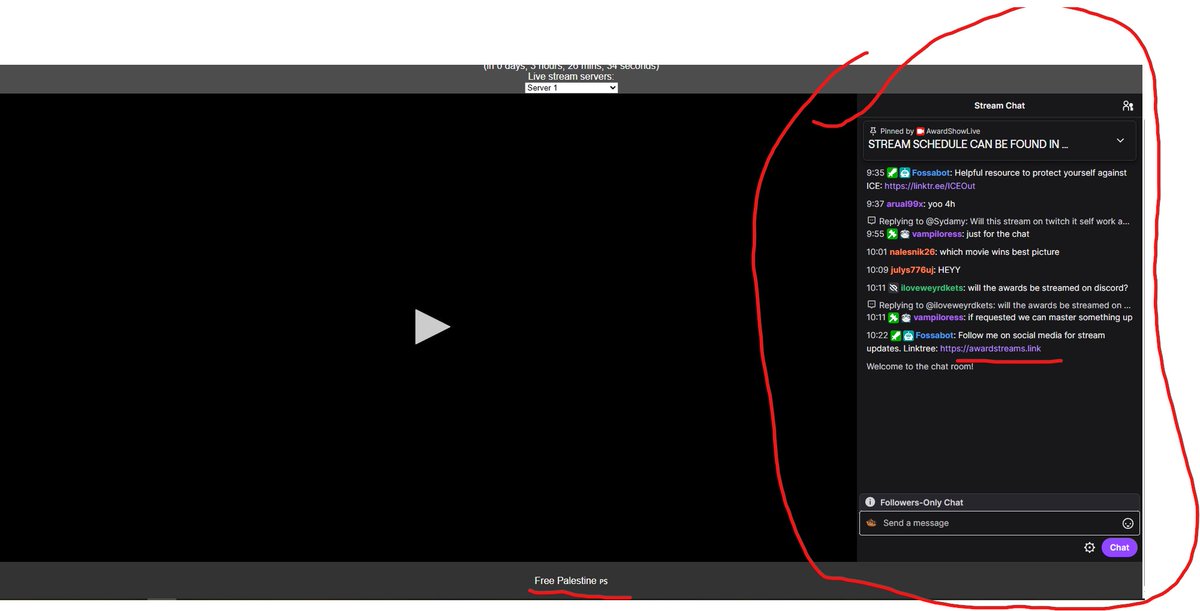Image resolution: width=1200 pixels, height=611 pixels.
Task: Click username iloveweyrdkets
Action: 932,288
